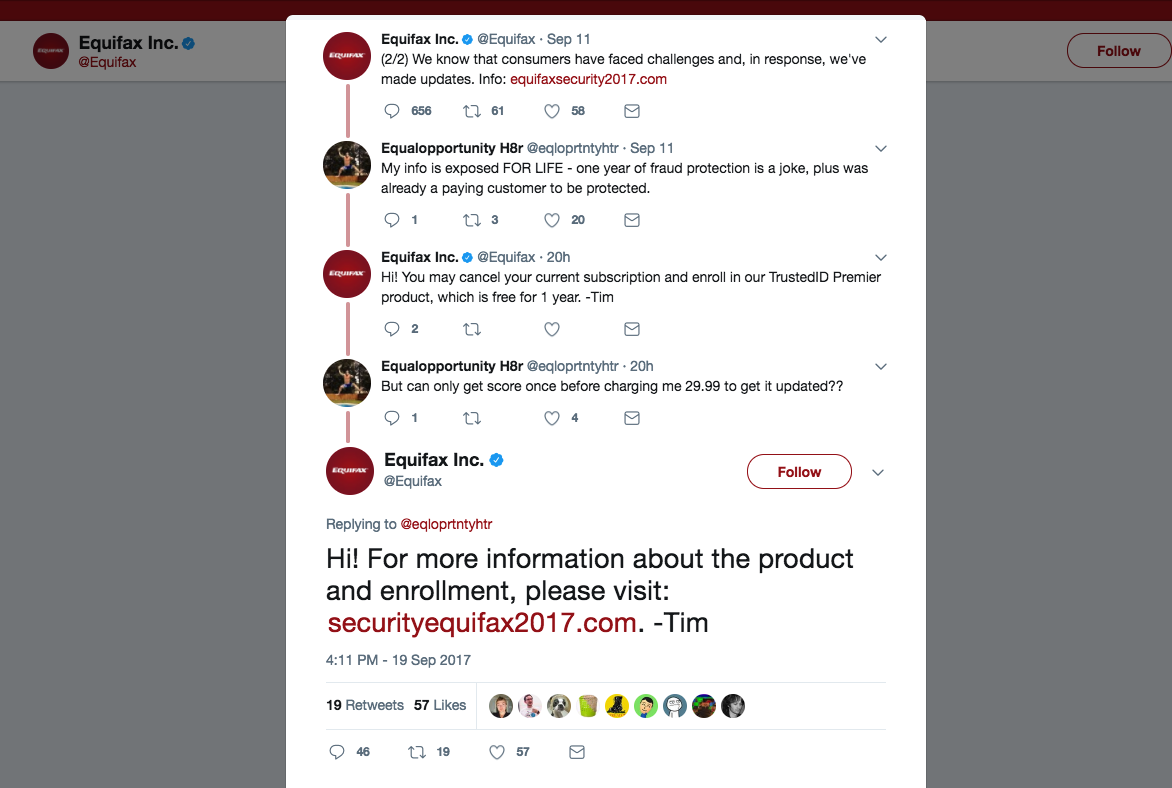Retweet the main tweet with 19 retweets

pos(417,752)
